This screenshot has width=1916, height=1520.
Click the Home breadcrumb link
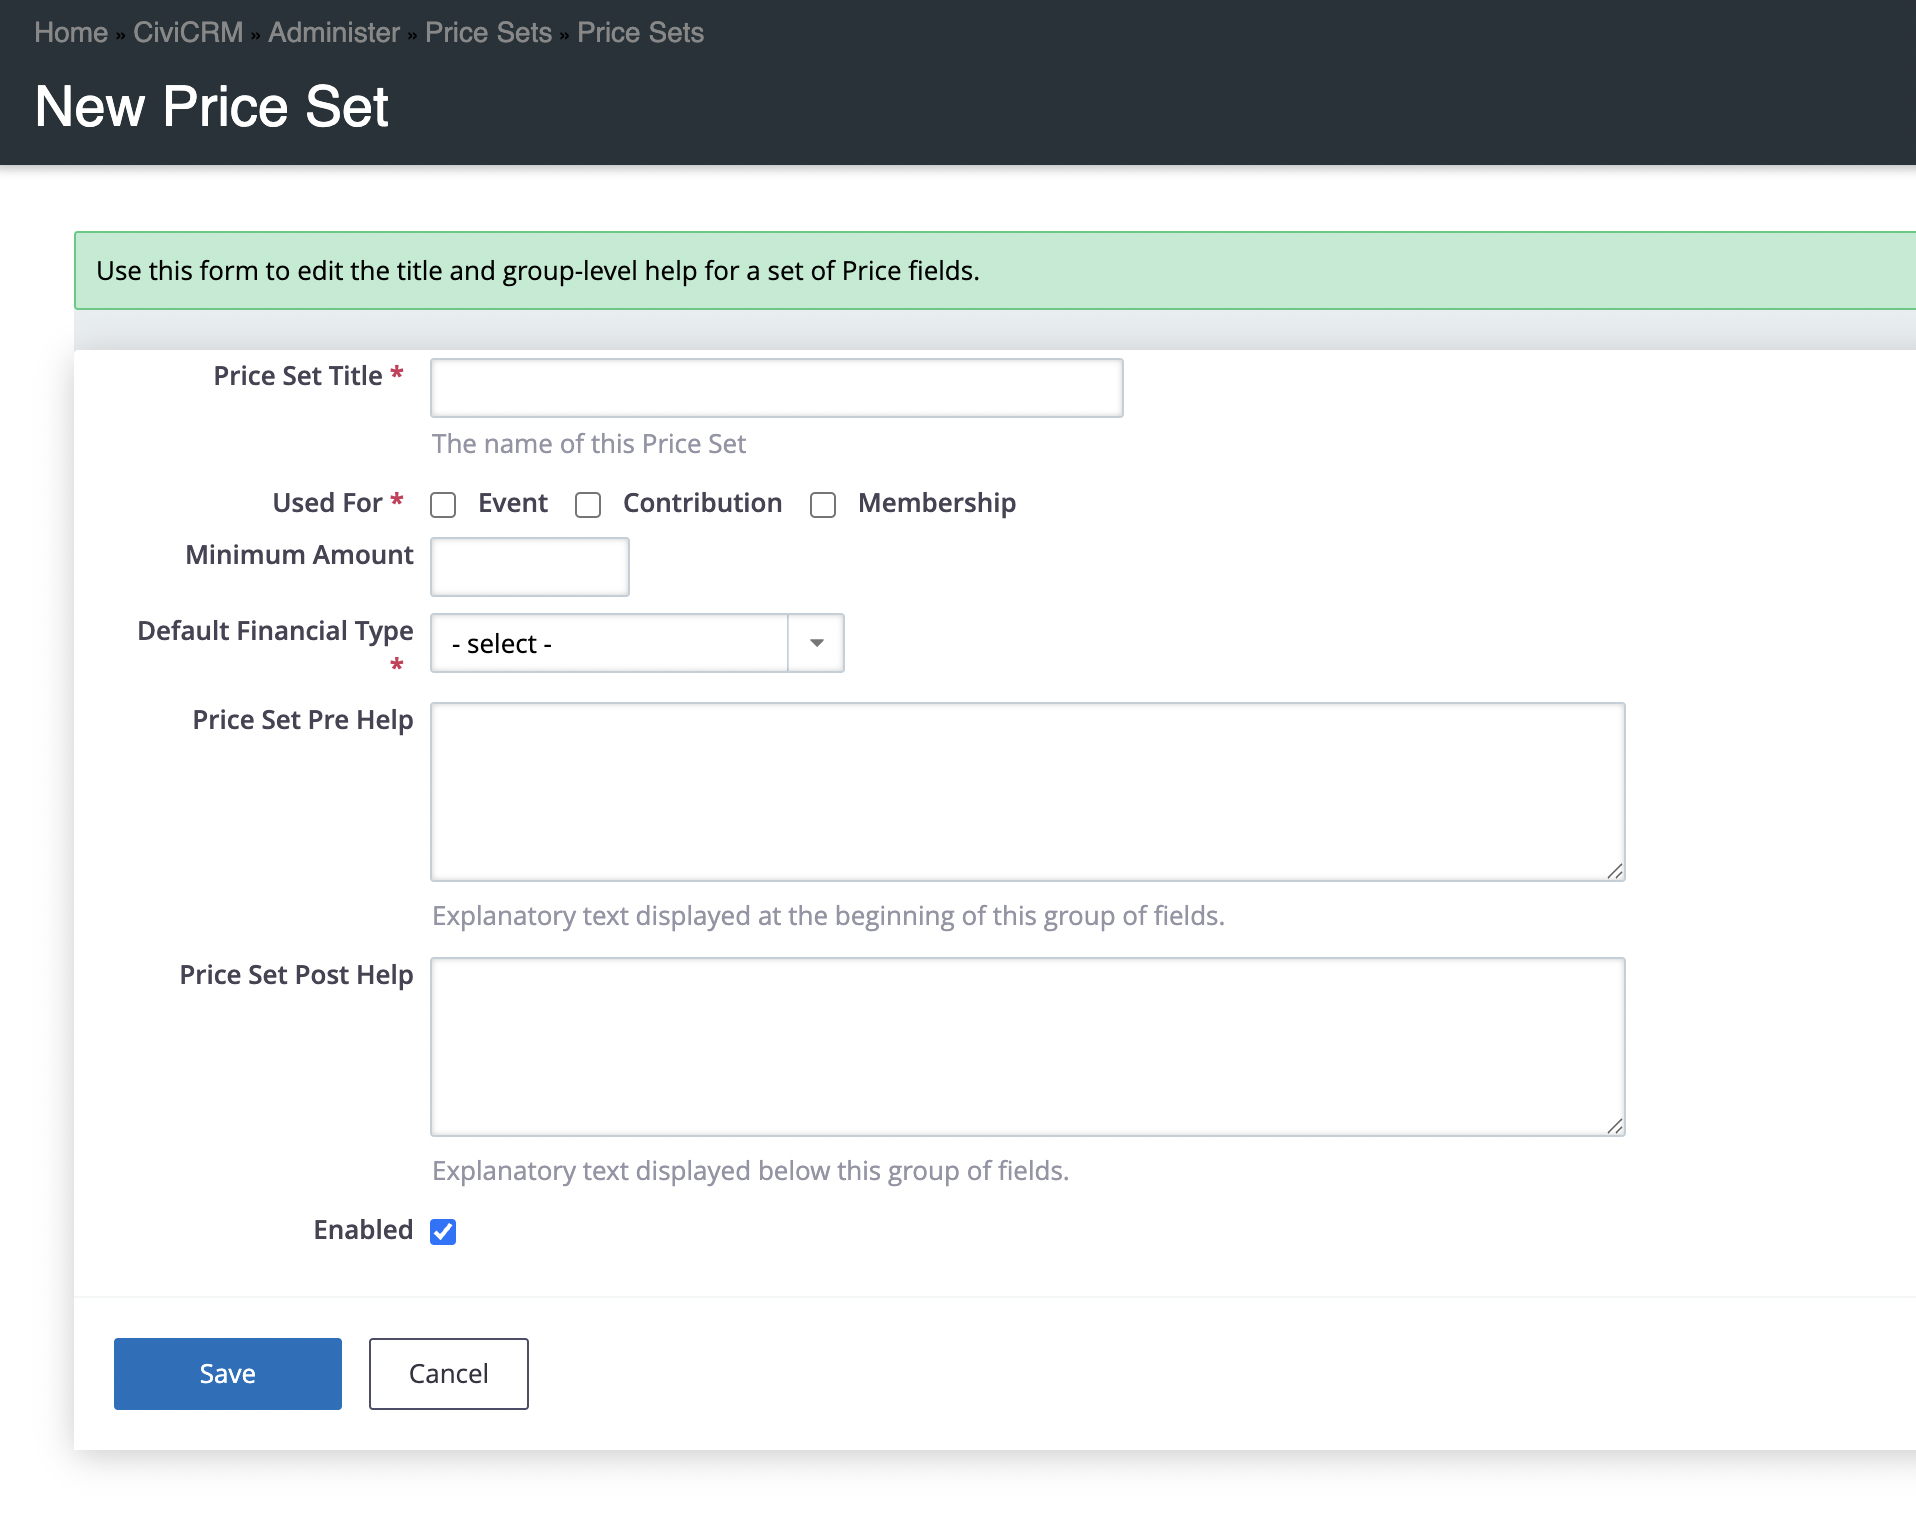pyautogui.click(x=70, y=33)
